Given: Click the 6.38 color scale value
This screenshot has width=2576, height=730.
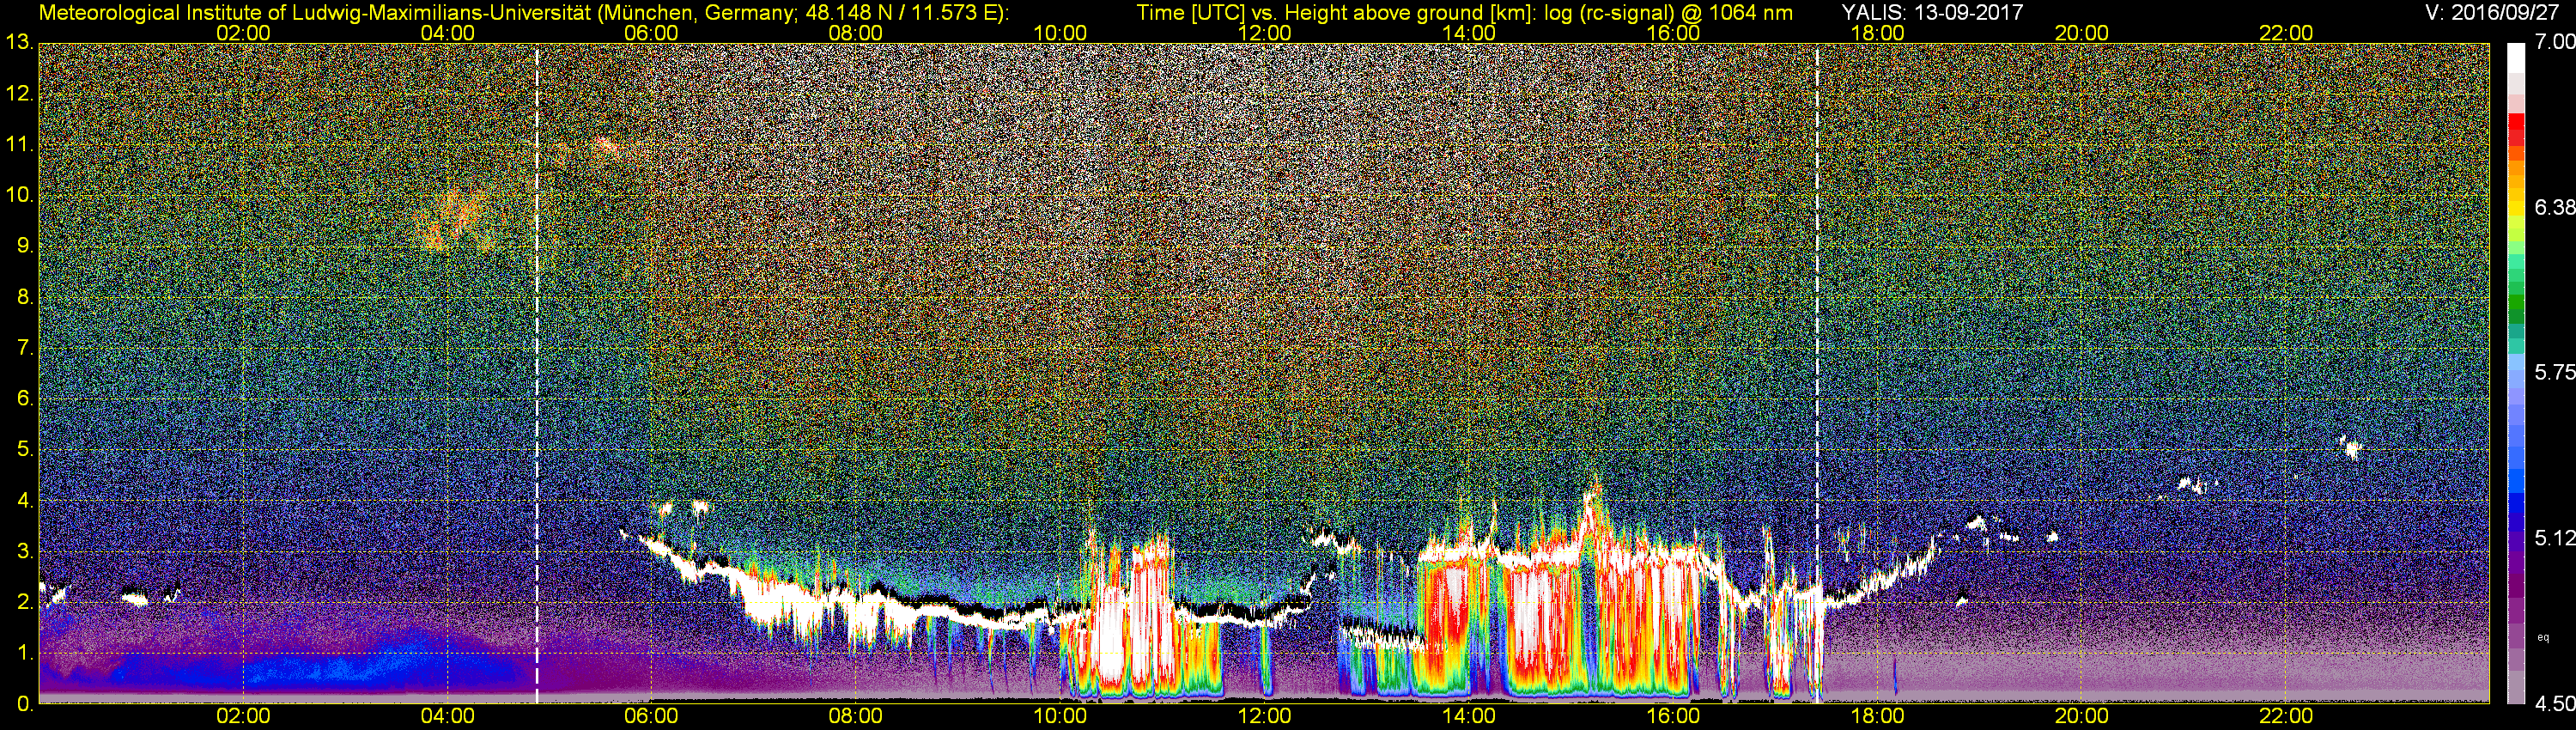Looking at the screenshot, I should tap(2555, 207).
